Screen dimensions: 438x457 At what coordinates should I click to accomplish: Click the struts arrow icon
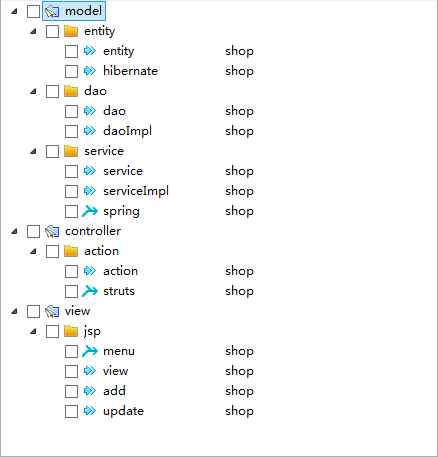(90, 291)
